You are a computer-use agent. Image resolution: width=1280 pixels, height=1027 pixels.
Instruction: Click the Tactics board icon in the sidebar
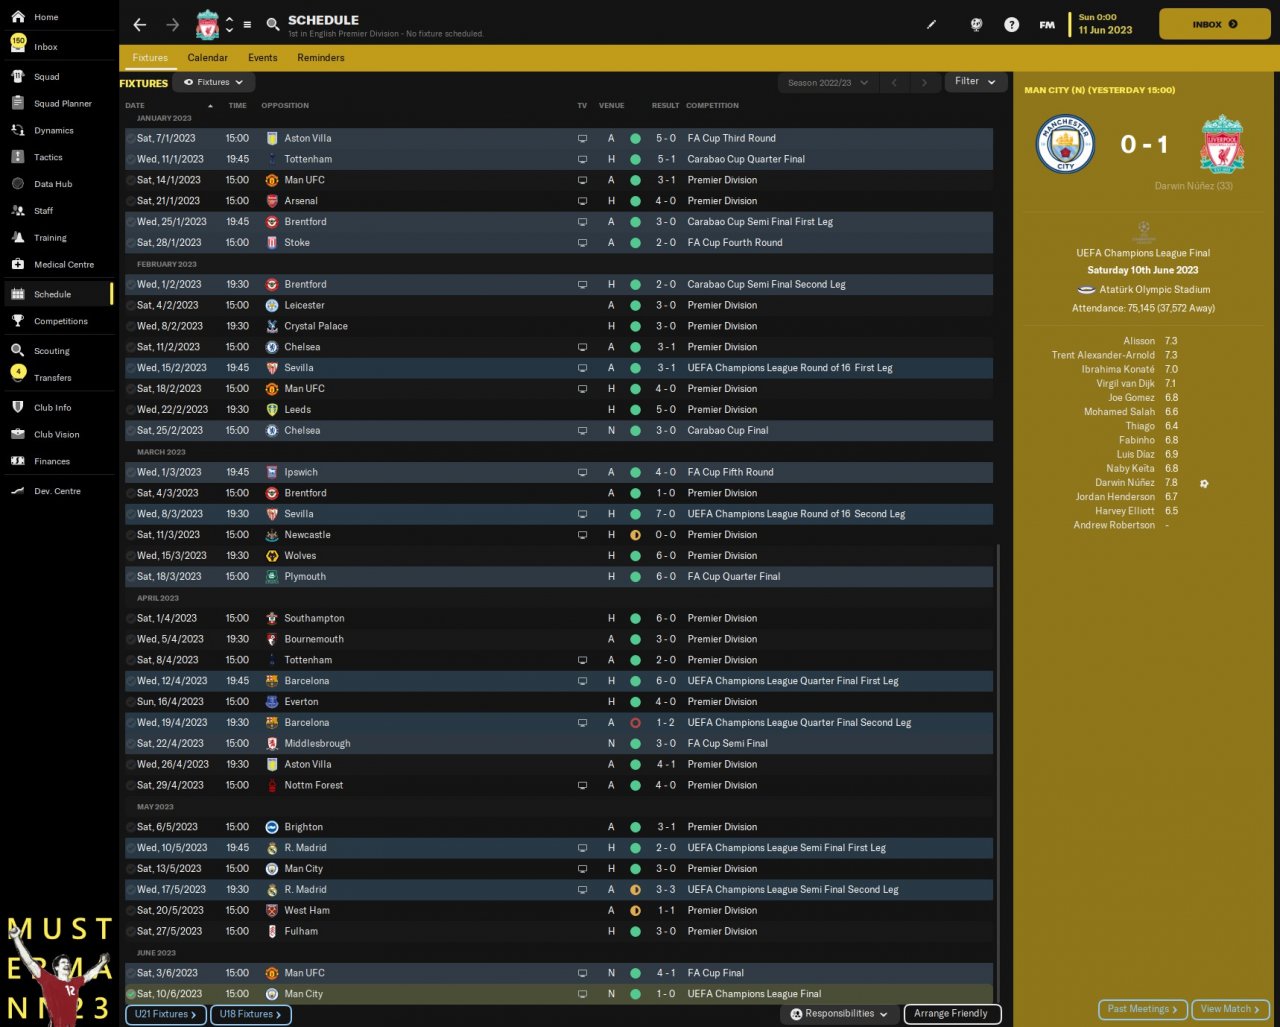[18, 157]
